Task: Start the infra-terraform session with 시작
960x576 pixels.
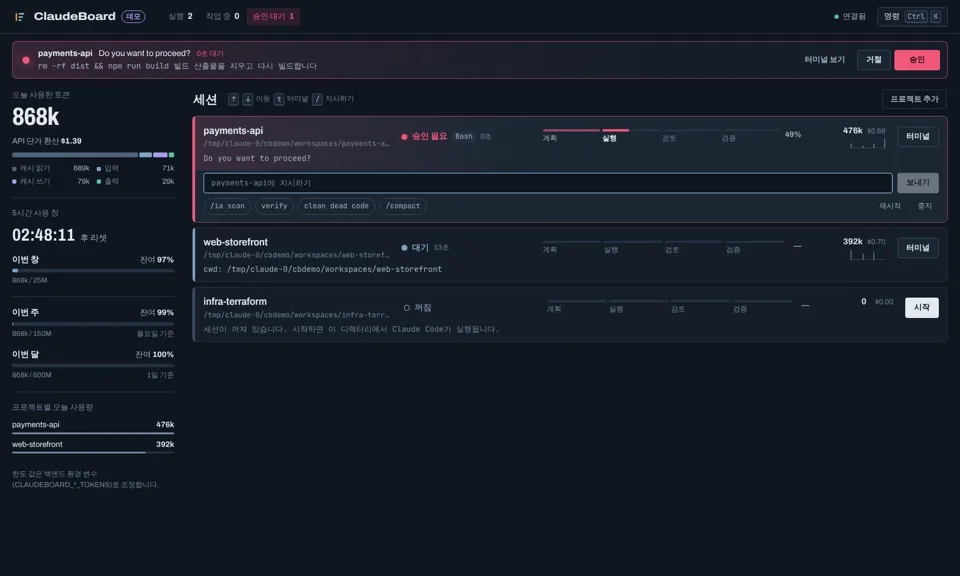Action: point(921,308)
